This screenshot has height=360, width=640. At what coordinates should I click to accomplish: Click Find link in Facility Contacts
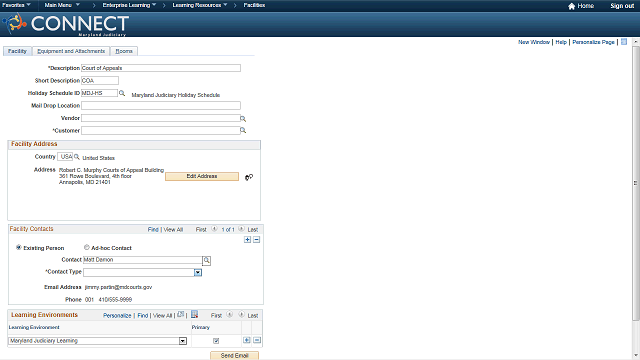tap(153, 229)
